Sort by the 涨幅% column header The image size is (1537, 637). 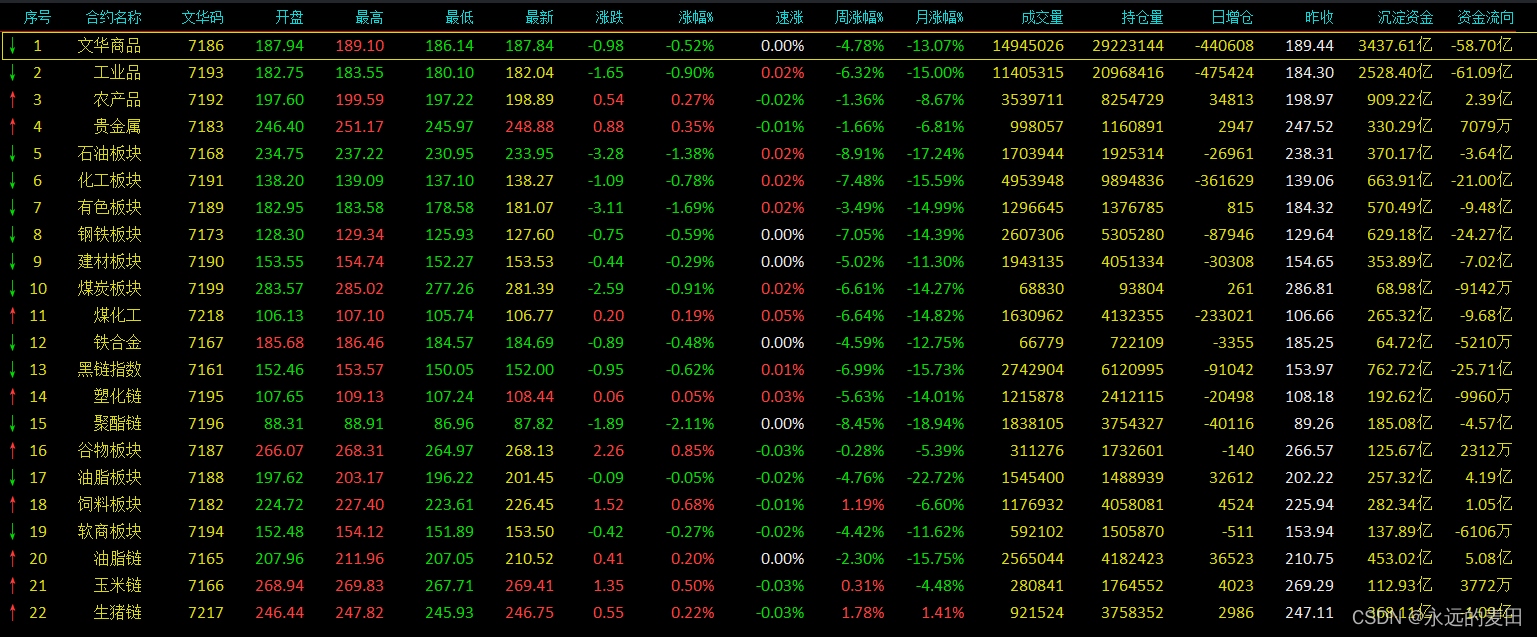coord(696,17)
